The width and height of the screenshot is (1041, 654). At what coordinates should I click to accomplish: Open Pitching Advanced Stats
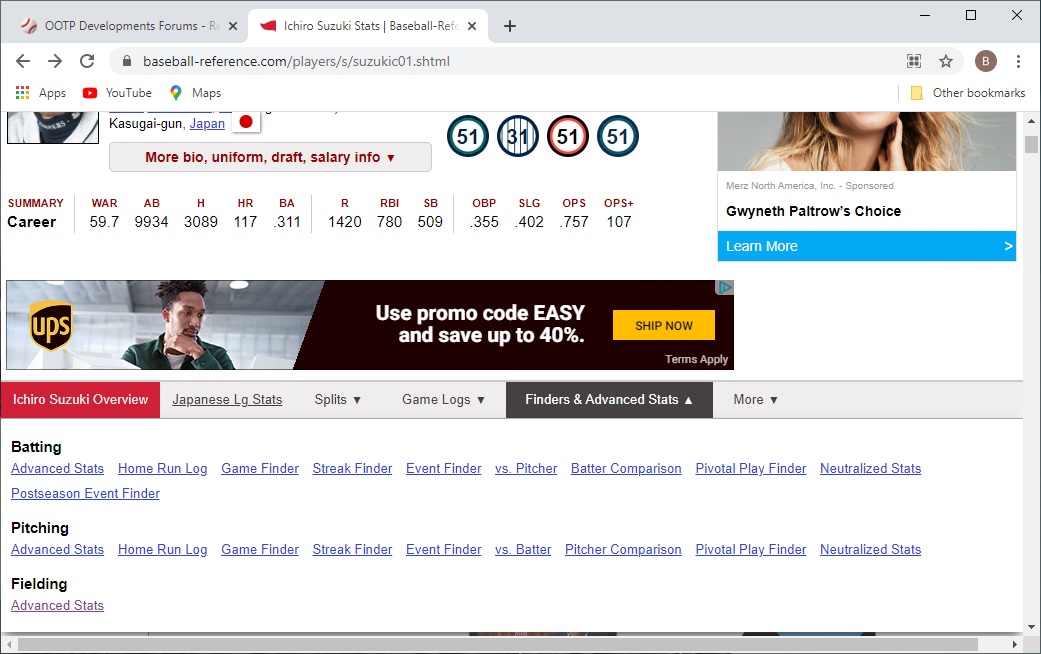(x=57, y=550)
